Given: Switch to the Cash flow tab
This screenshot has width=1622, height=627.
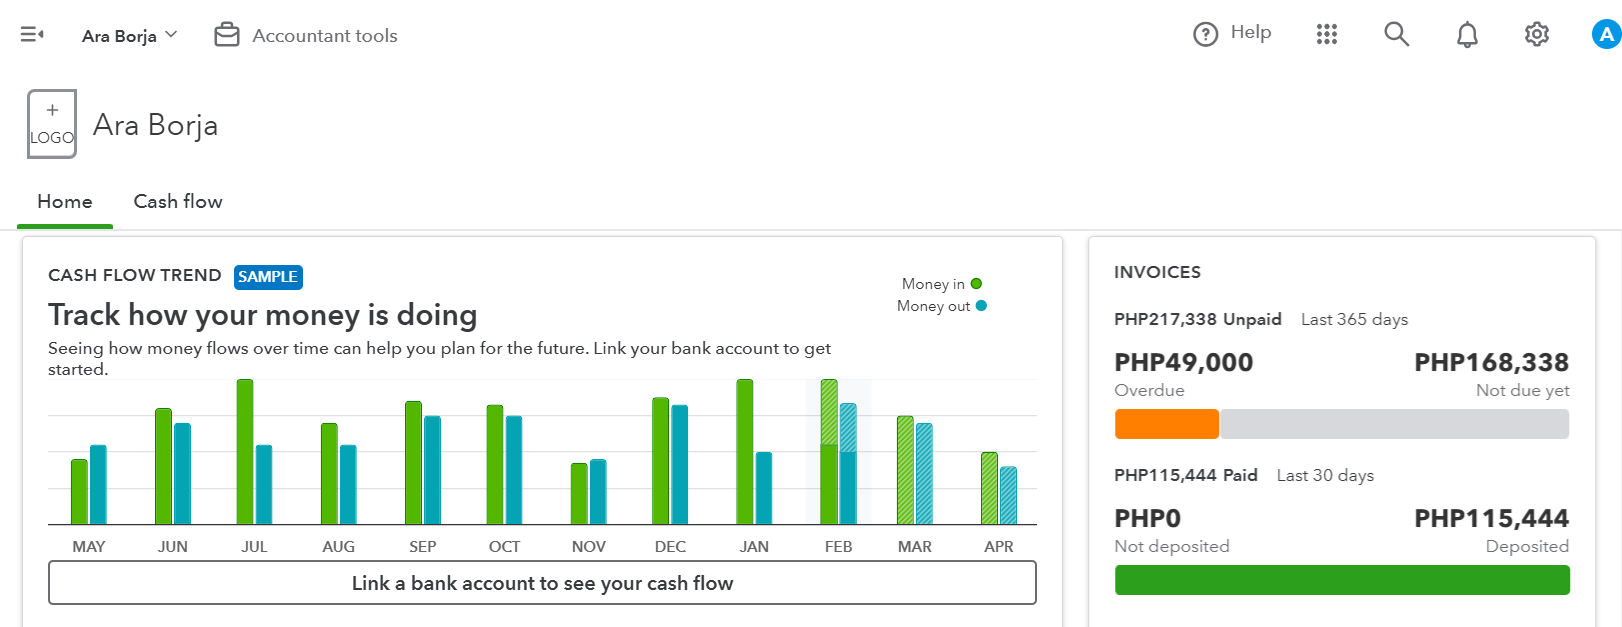Looking at the screenshot, I should pyautogui.click(x=178, y=202).
